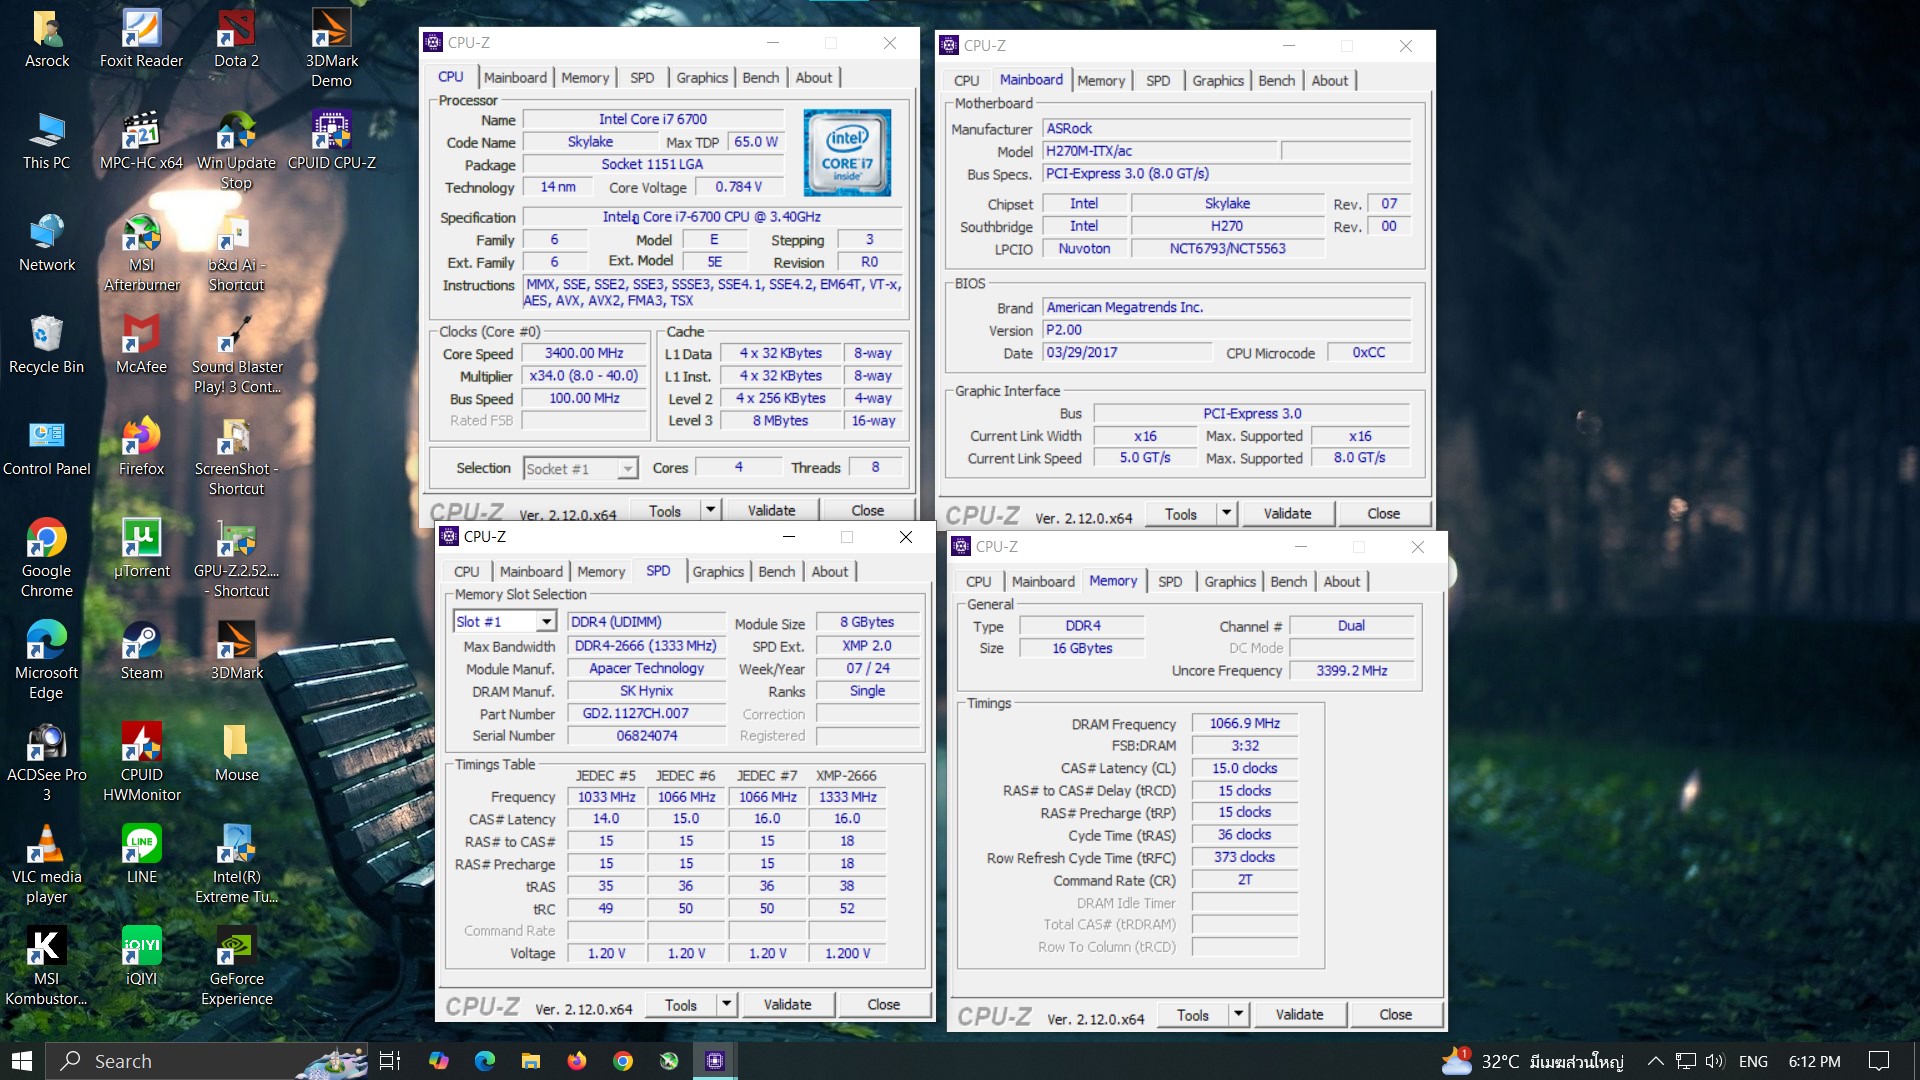This screenshot has width=1920, height=1080.
Task: Open GPU-Z shortcut on desktop
Action: [x=237, y=559]
